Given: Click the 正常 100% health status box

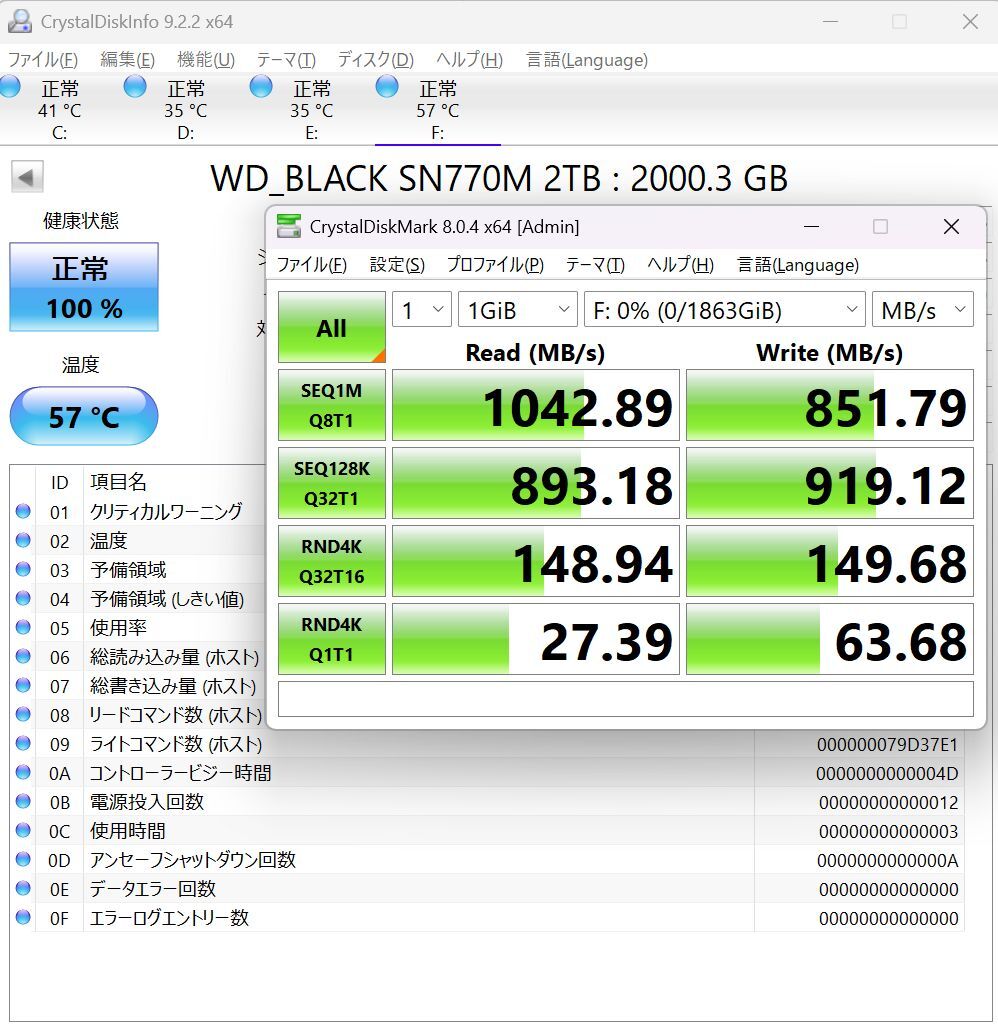Looking at the screenshot, I should tap(84, 287).
